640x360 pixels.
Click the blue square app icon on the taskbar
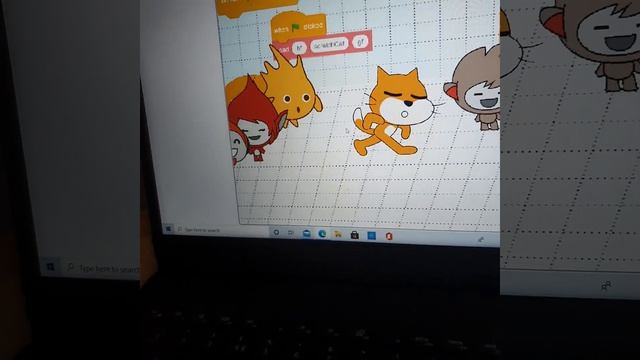pyautogui.click(x=371, y=236)
